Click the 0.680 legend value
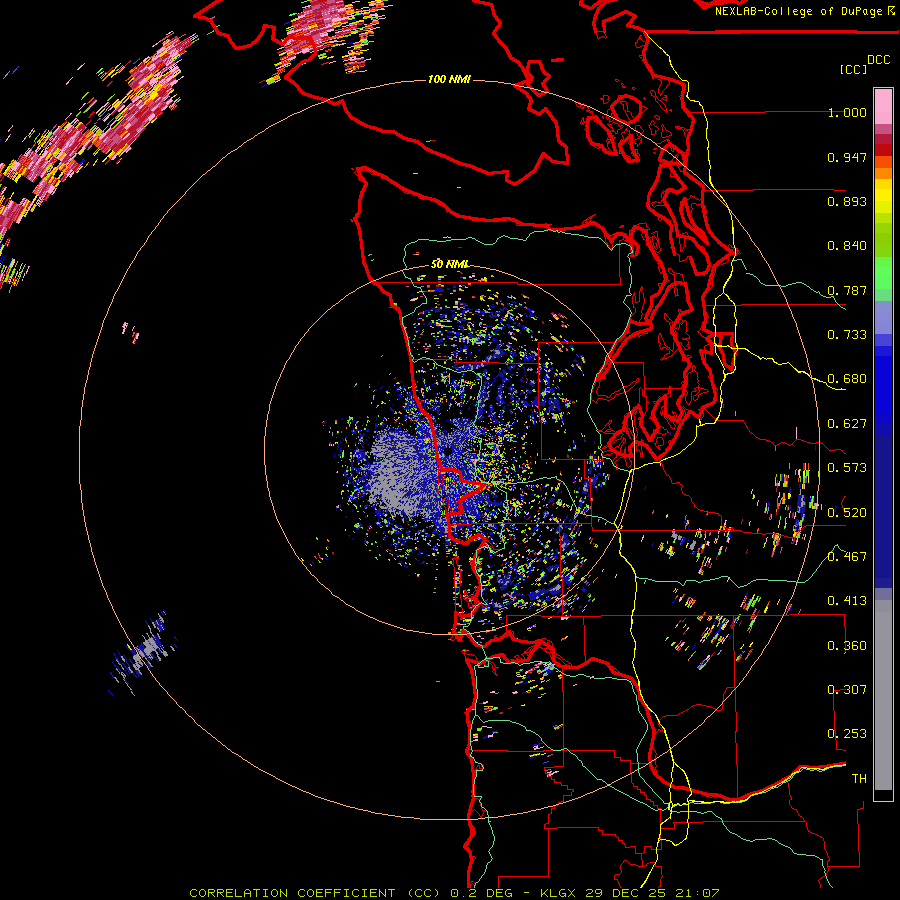 click(x=847, y=379)
